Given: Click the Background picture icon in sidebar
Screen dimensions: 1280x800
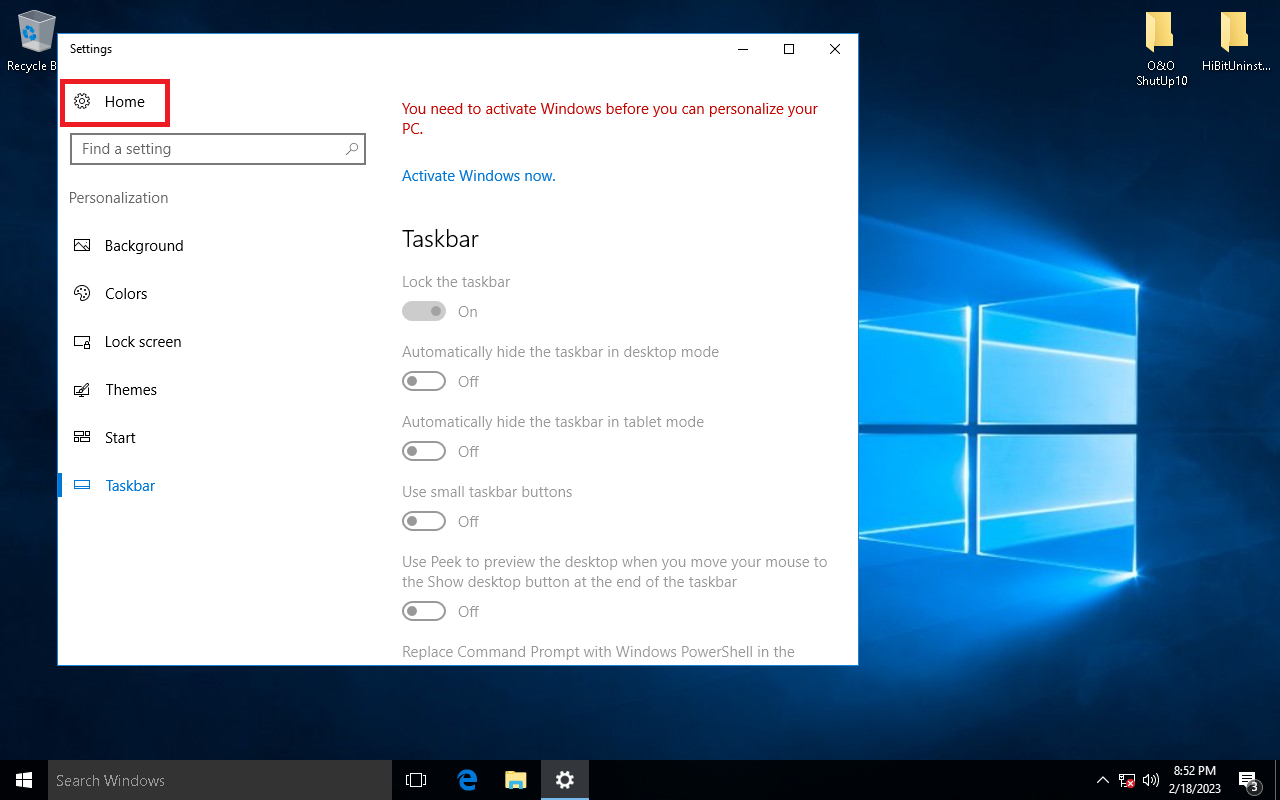Looking at the screenshot, I should pyautogui.click(x=83, y=246).
